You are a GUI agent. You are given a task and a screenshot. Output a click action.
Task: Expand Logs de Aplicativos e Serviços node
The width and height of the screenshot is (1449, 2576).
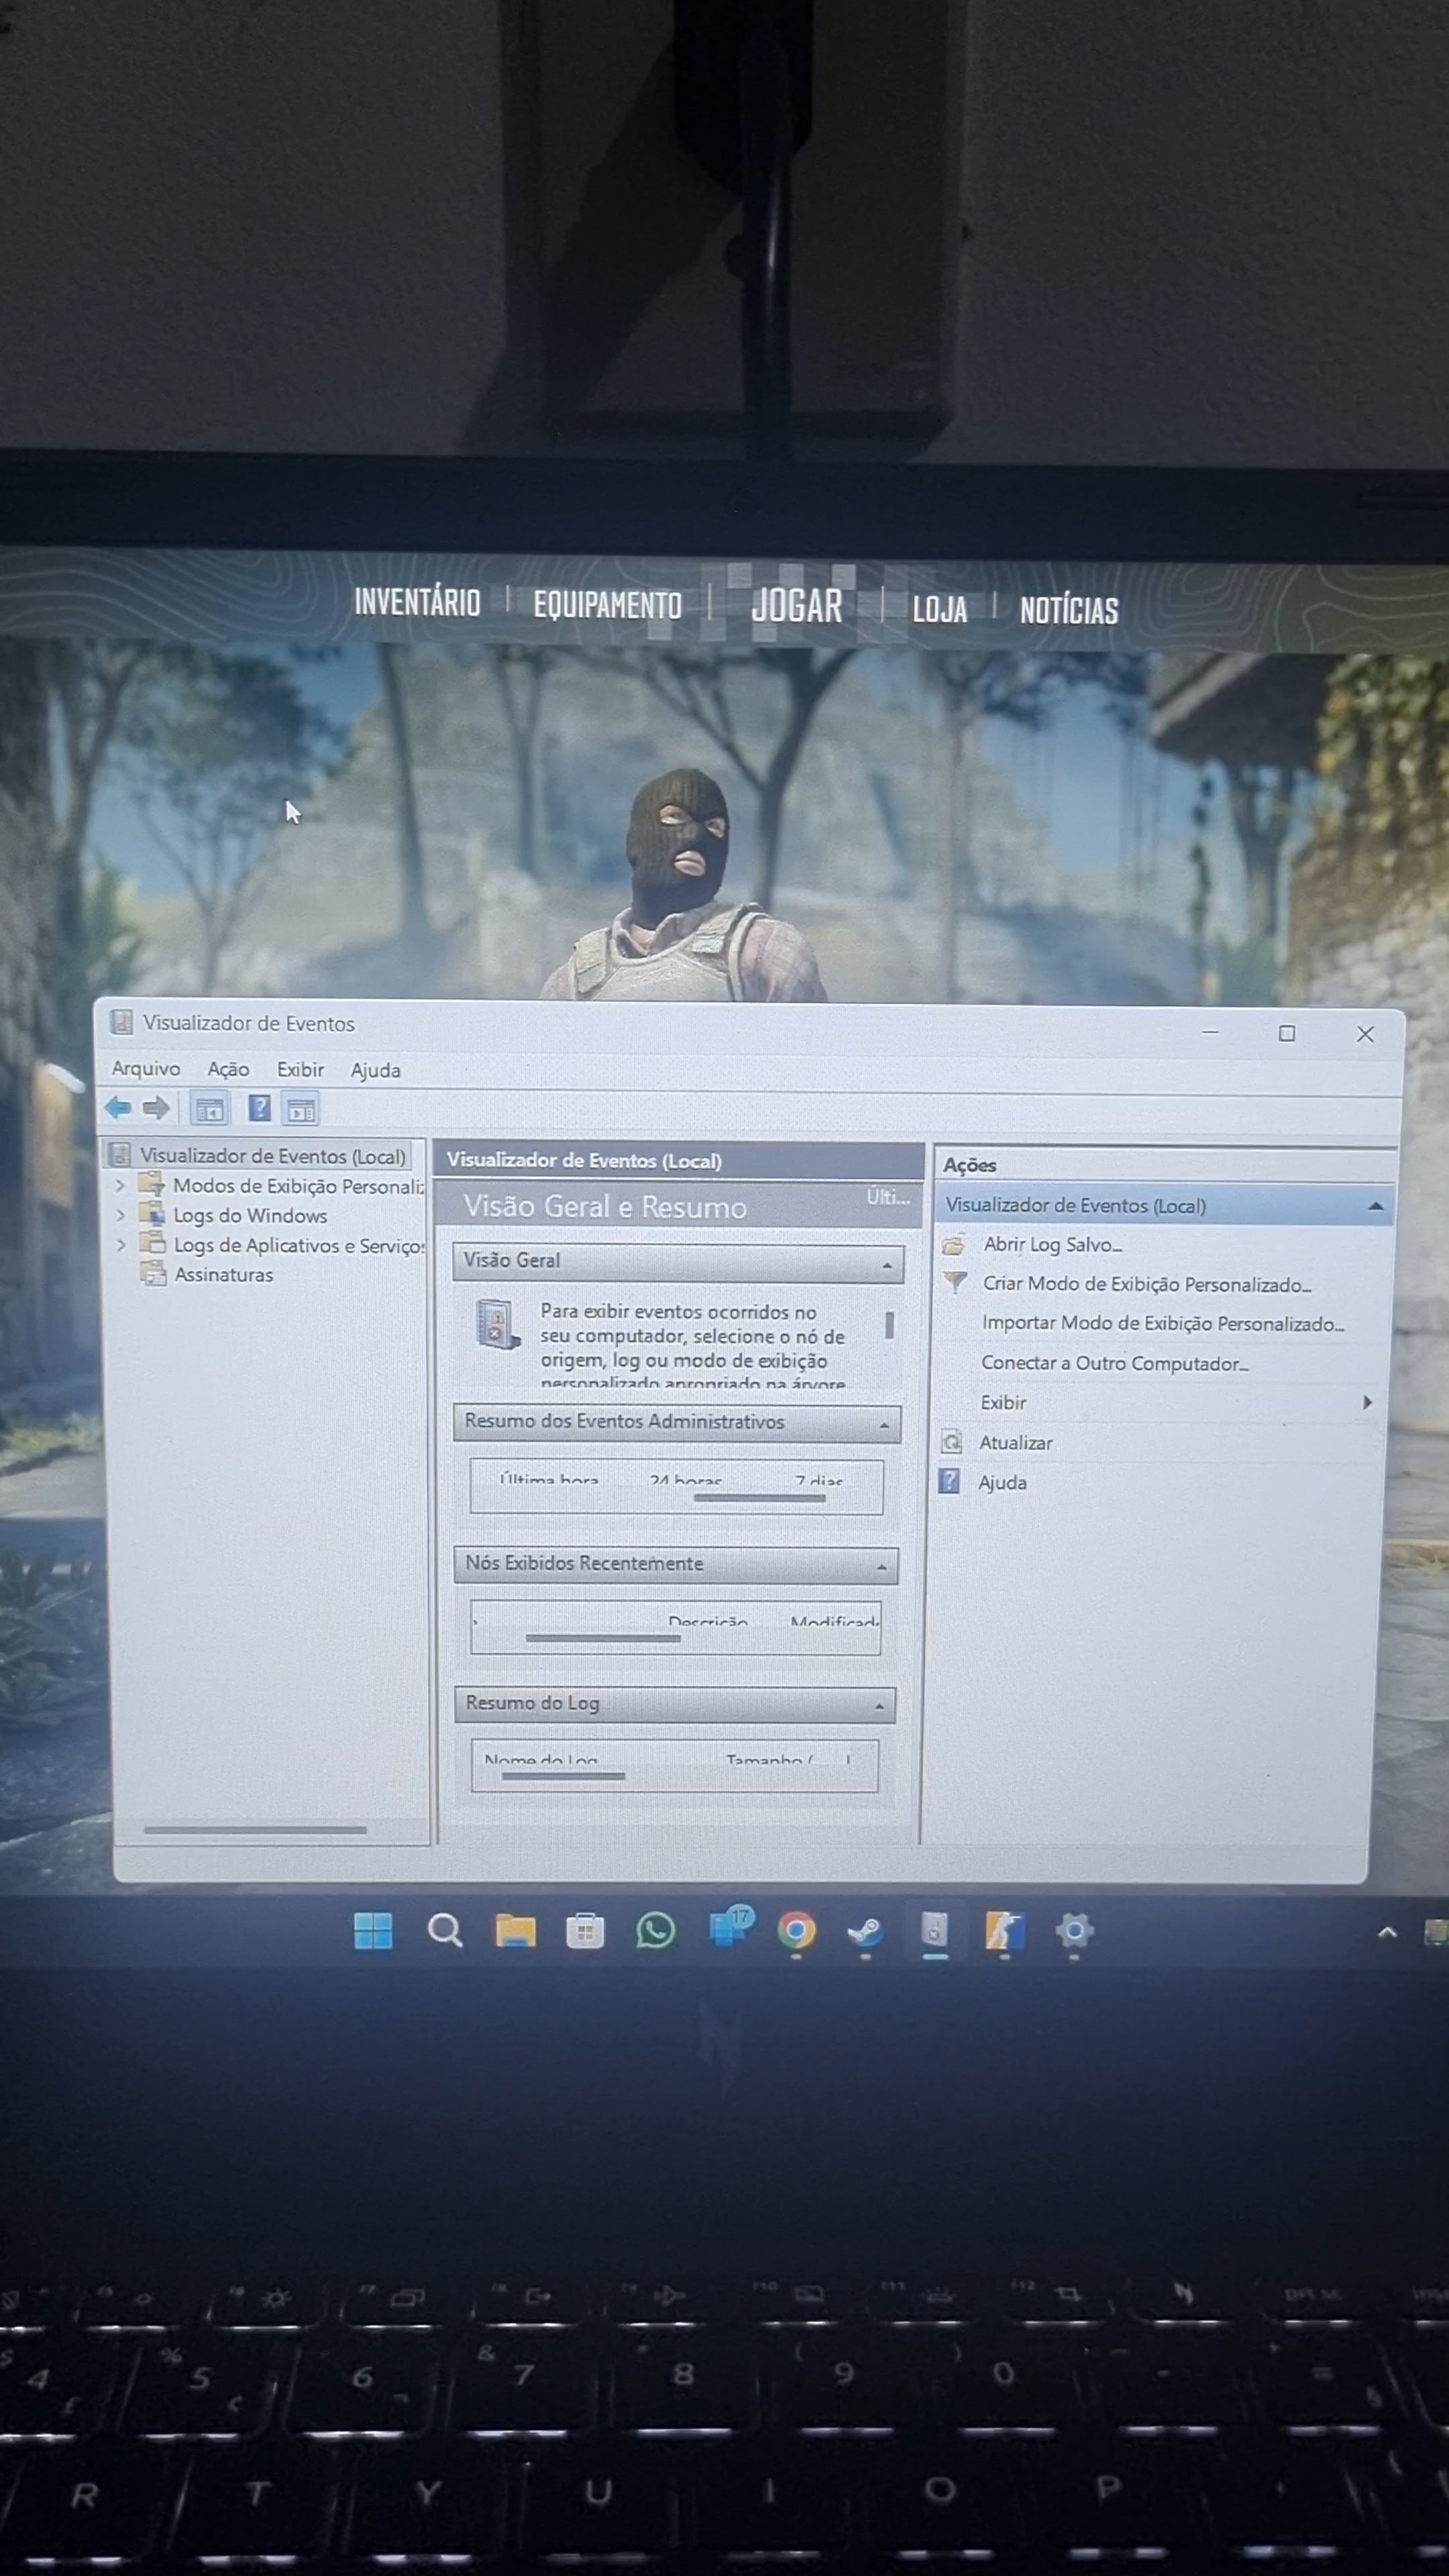(x=121, y=1245)
